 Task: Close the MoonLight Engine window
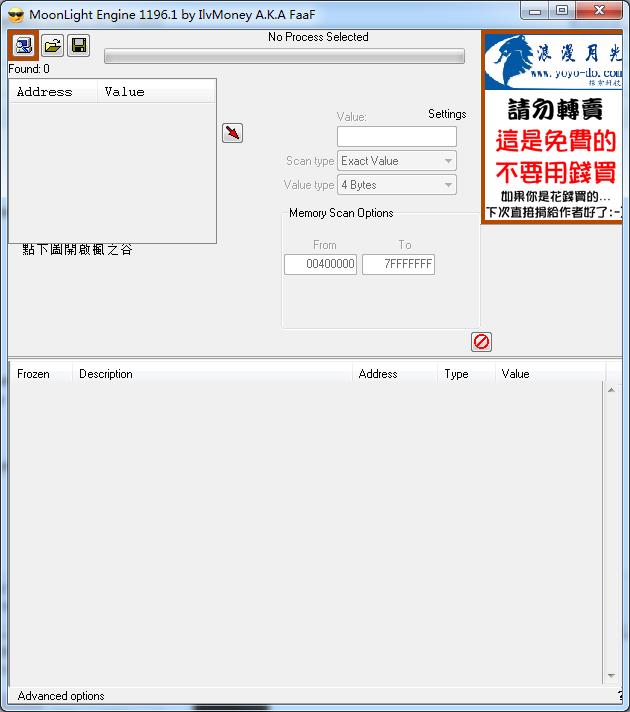(599, 11)
